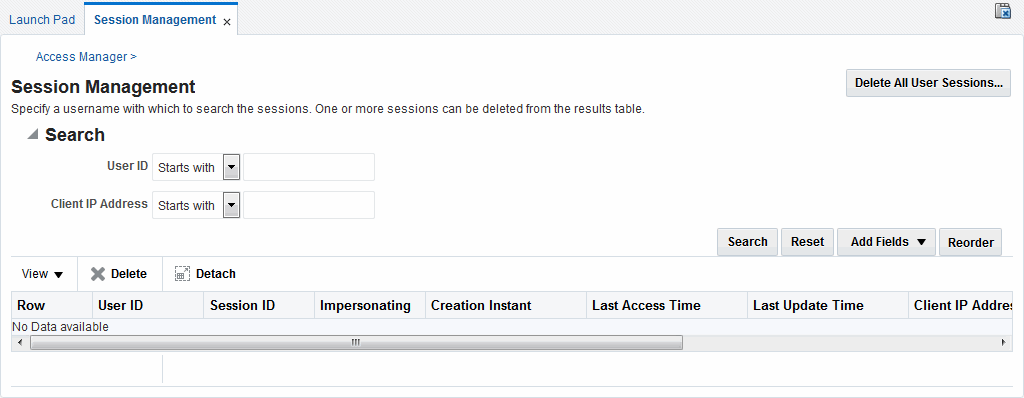Focus the User ID text field
Image resolution: width=1024 pixels, height=398 pixels.
coord(309,167)
